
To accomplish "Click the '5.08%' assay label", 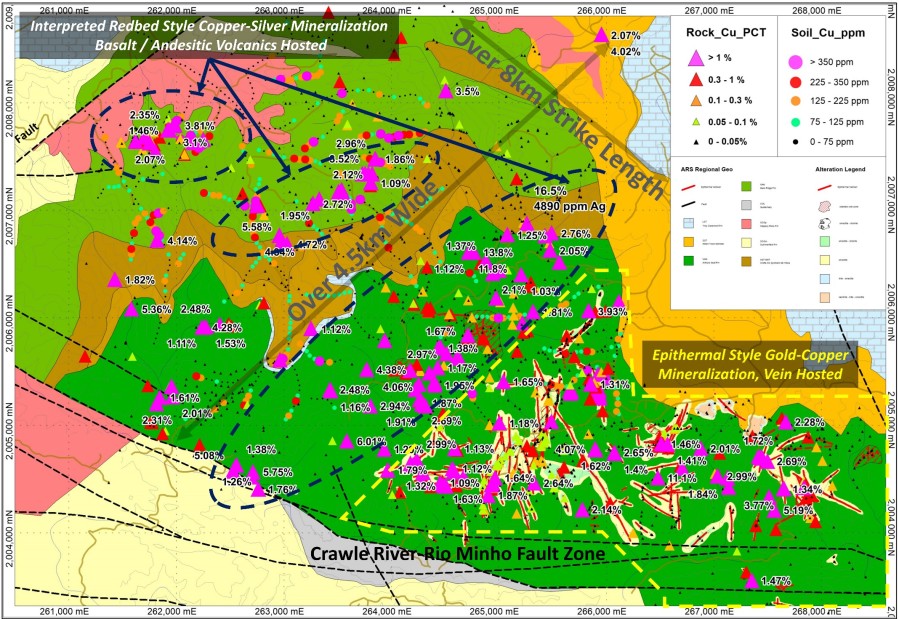I will pos(209,456).
